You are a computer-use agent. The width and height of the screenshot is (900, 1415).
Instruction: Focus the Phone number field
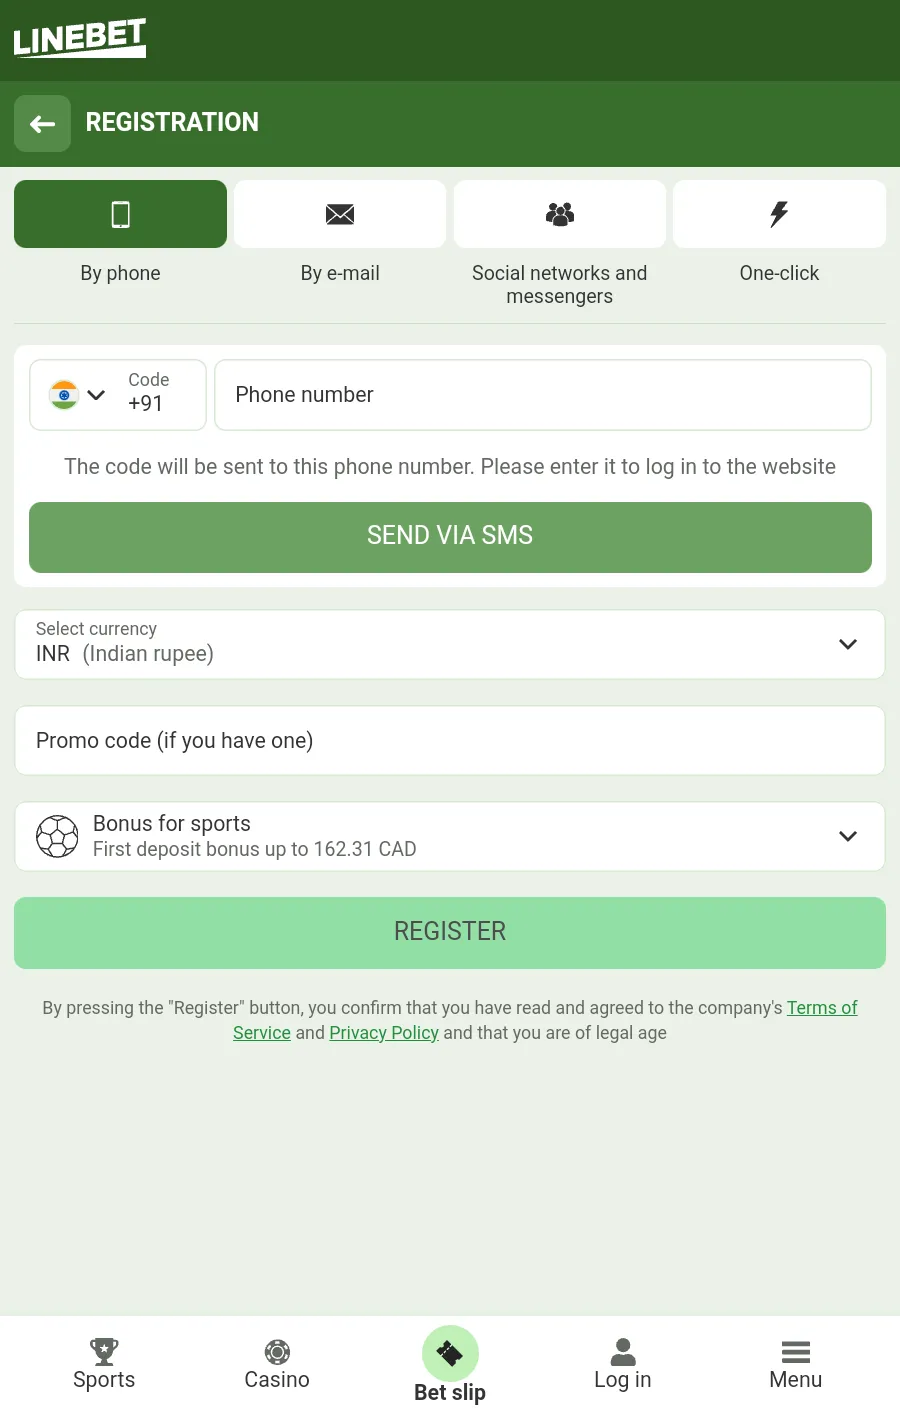click(x=543, y=395)
